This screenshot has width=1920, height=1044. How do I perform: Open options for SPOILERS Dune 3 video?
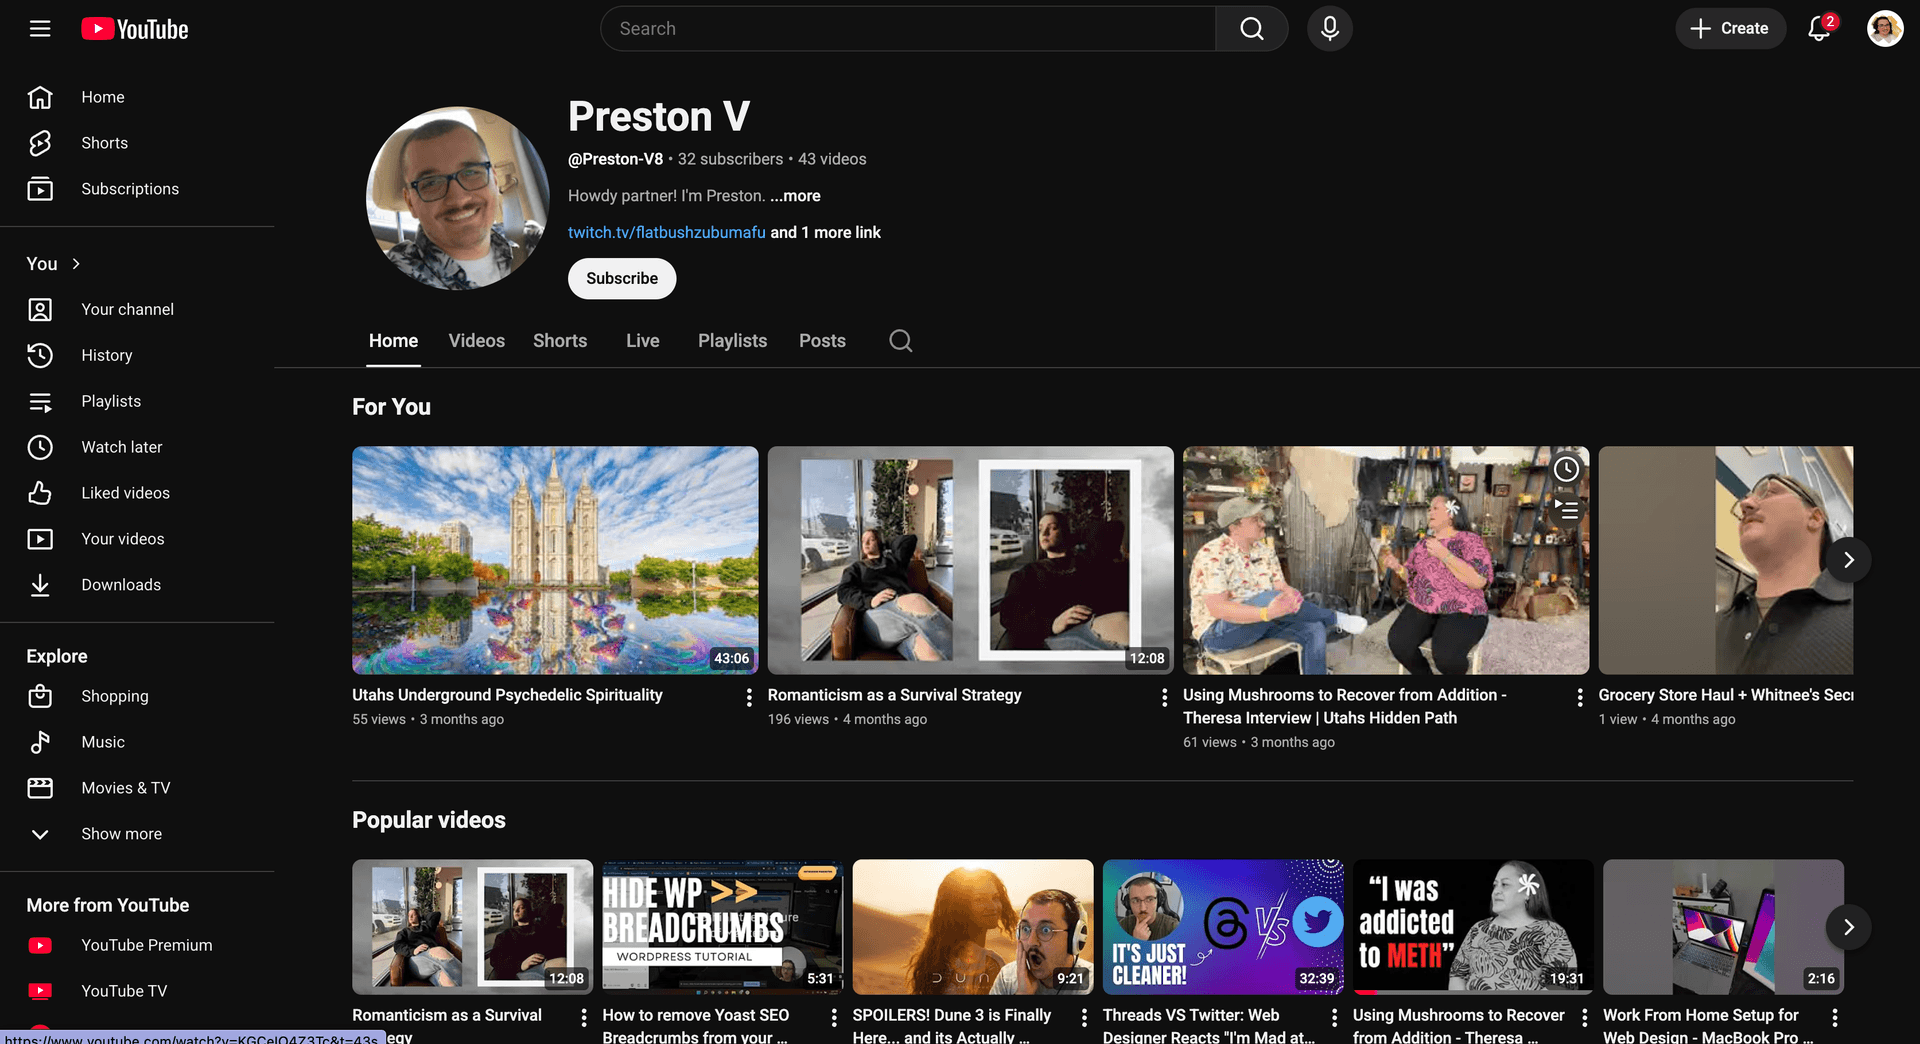[x=1084, y=1018]
